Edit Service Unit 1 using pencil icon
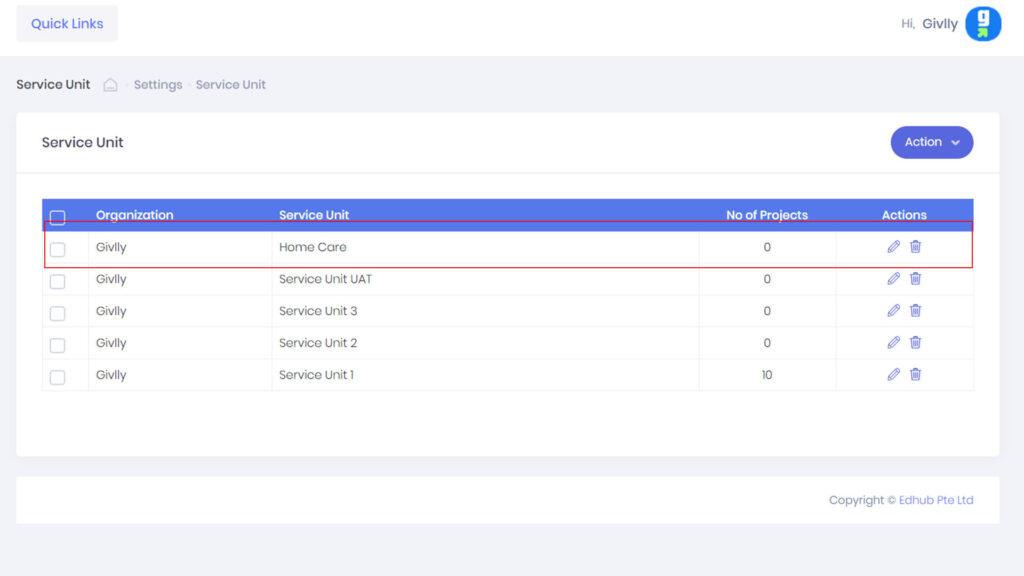Image resolution: width=1024 pixels, height=576 pixels. click(893, 375)
